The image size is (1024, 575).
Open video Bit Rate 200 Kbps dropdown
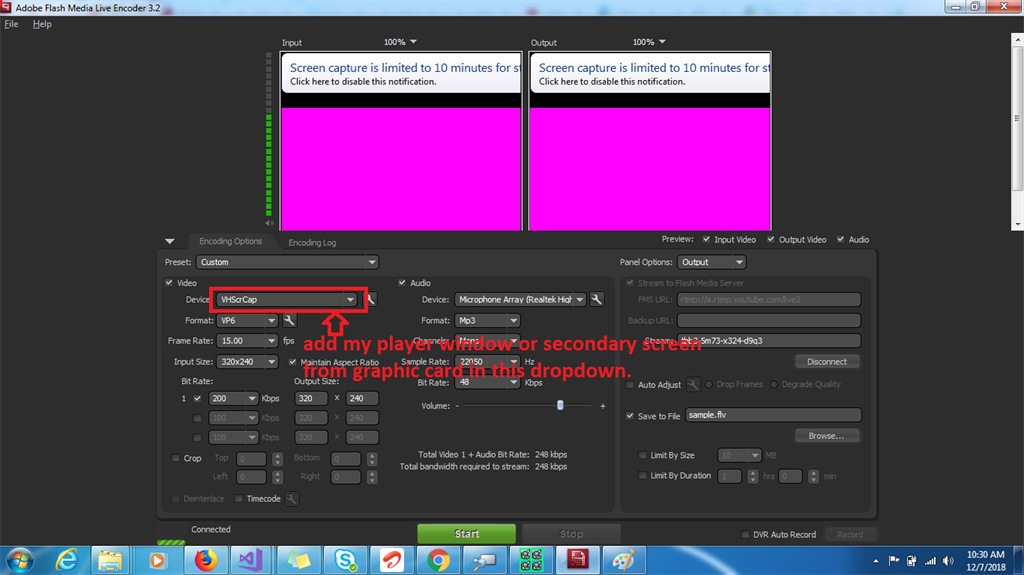[234, 398]
